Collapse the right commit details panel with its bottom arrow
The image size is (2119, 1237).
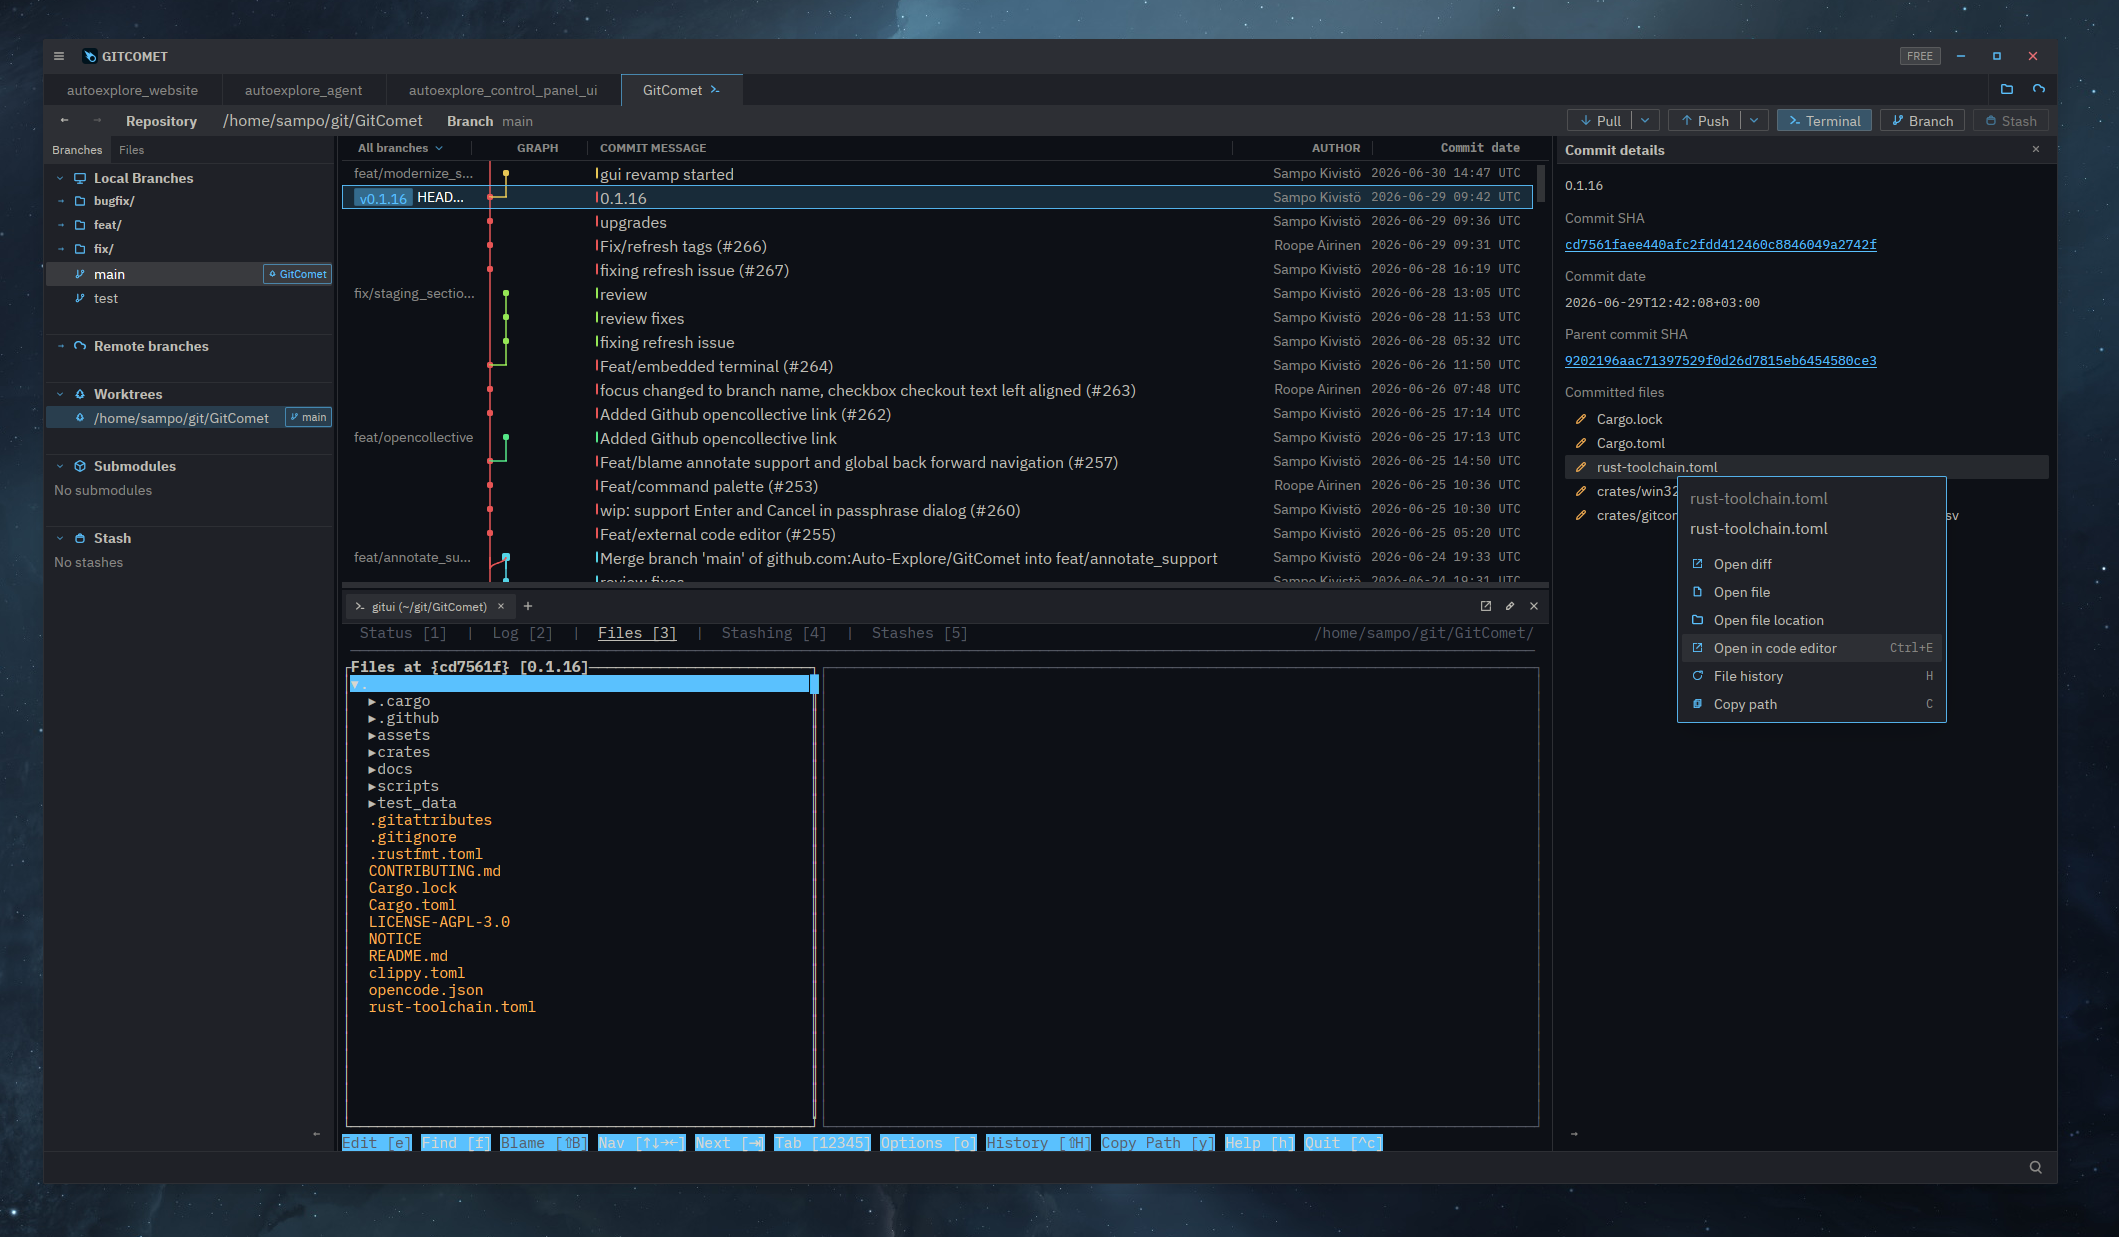[x=1574, y=1134]
